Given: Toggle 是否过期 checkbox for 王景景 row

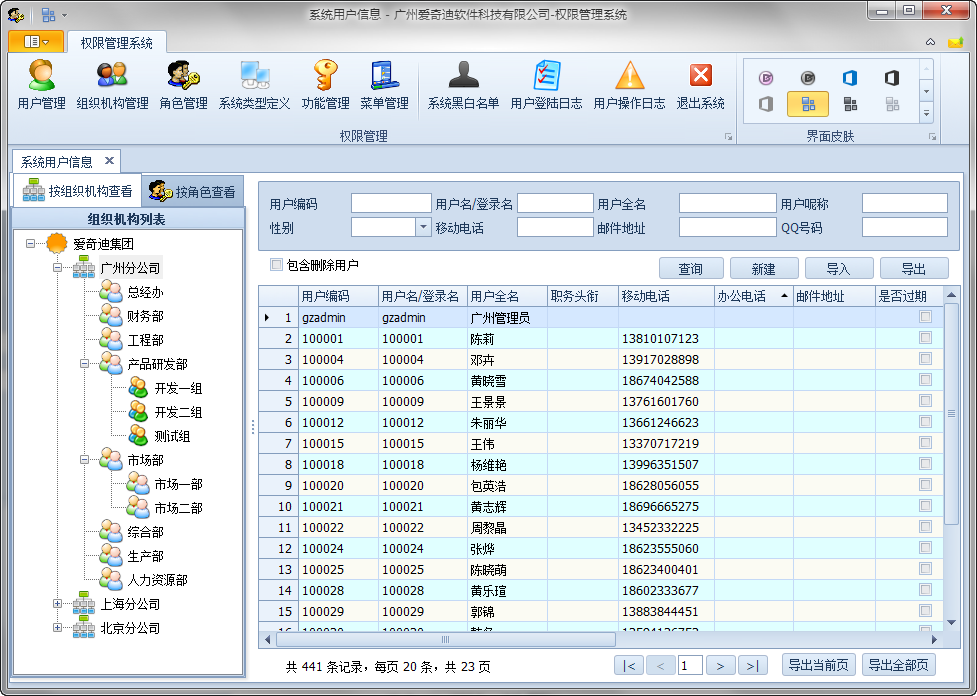Looking at the screenshot, I should pyautogui.click(x=925, y=401).
